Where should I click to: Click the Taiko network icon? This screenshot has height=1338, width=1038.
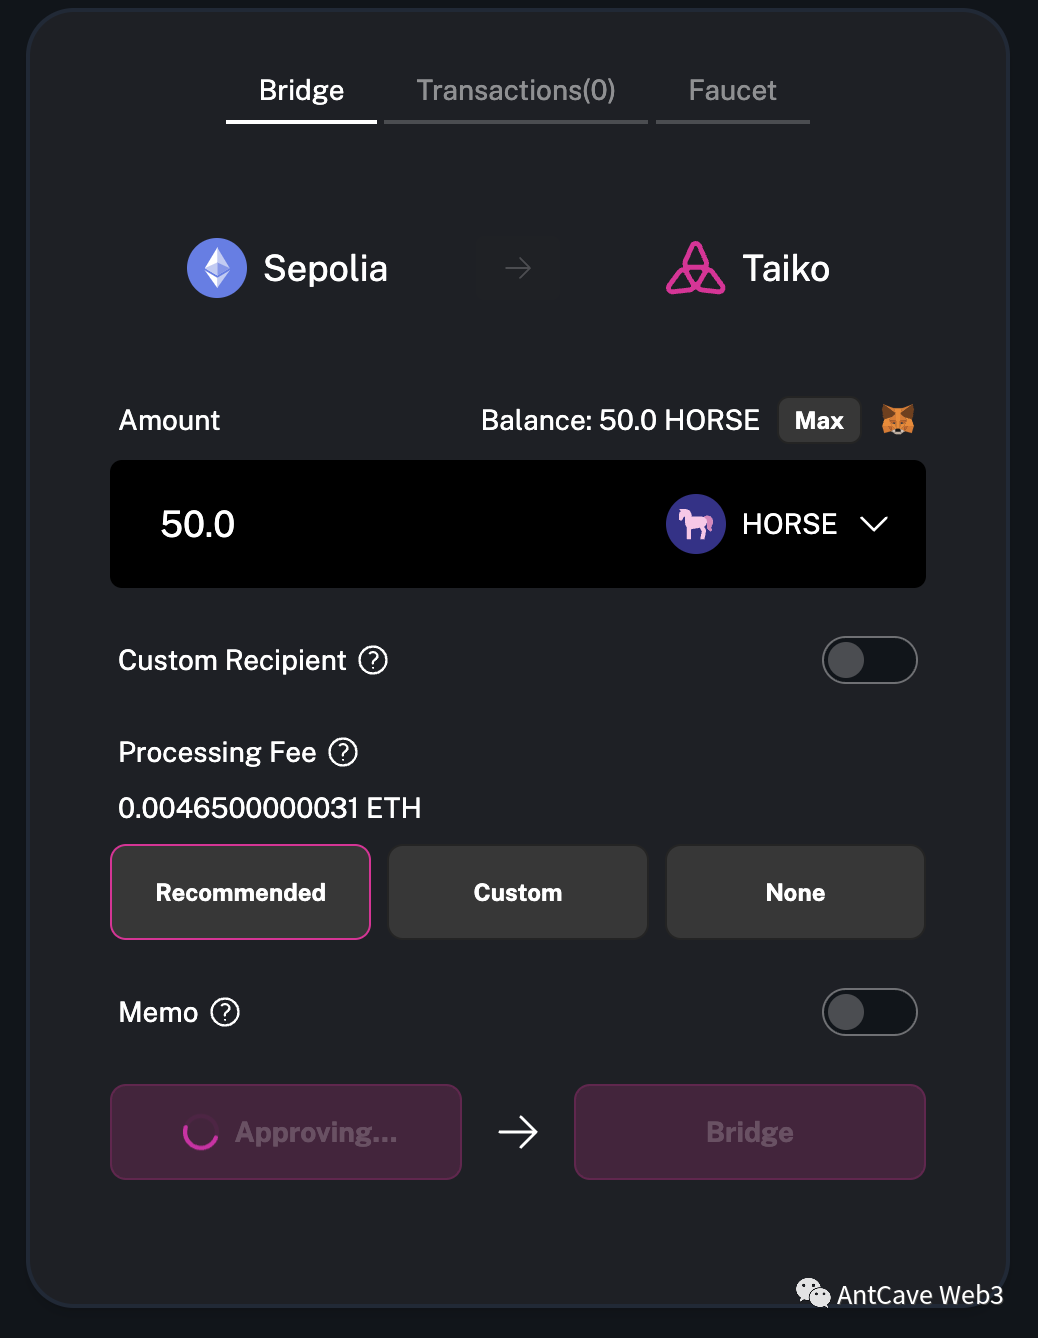(x=695, y=268)
